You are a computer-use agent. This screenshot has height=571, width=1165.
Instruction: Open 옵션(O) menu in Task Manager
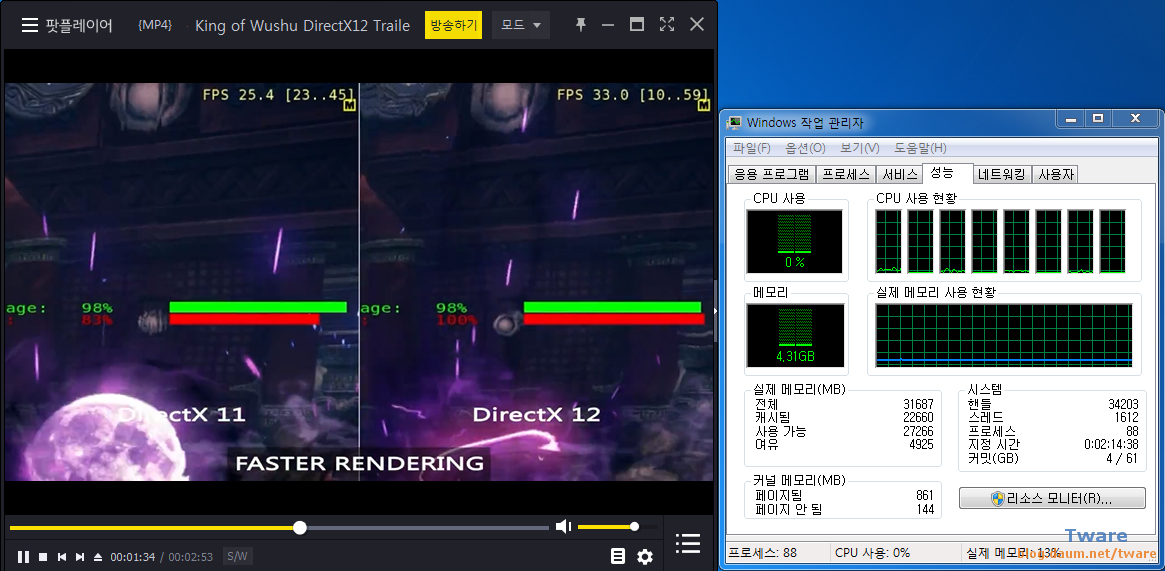pos(805,148)
